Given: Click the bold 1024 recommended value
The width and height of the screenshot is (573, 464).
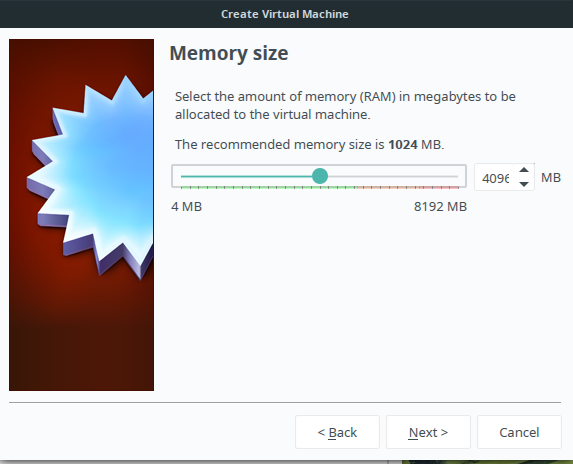Looking at the screenshot, I should pos(403,145).
